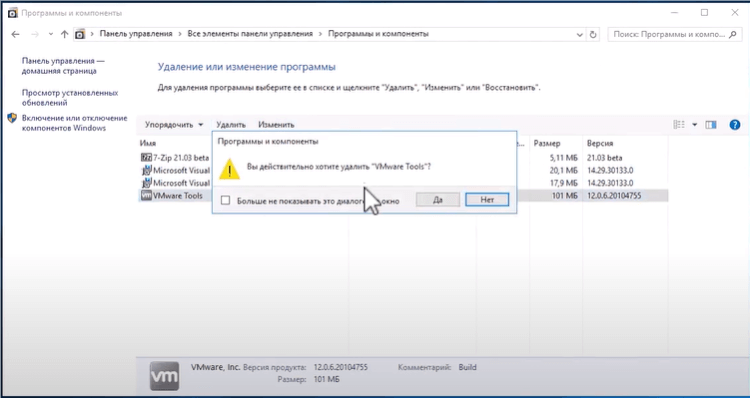
Task: Click the 'Программы и компоненты' breadcrumb
Action: point(378,34)
